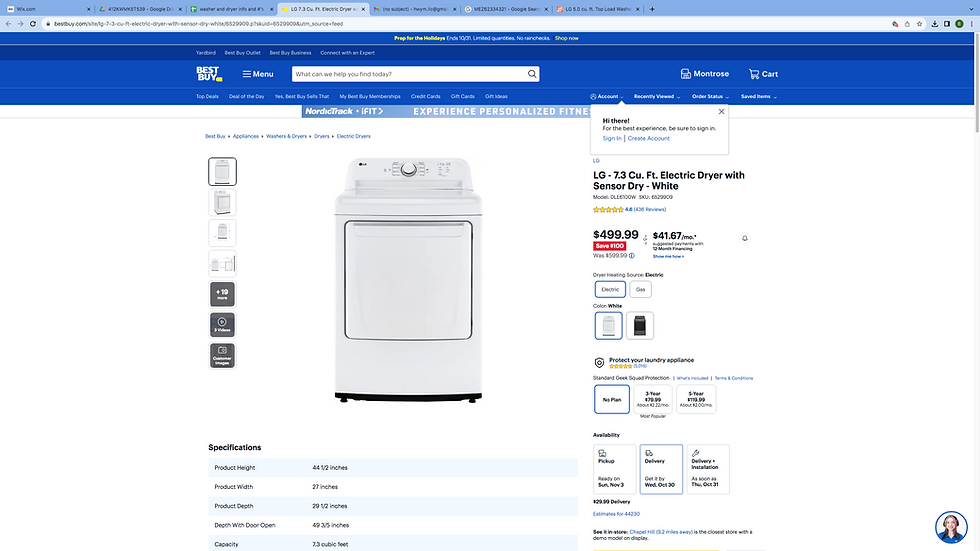980x551 pixels.
Task: Click the Sign In link
Action: pyautogui.click(x=612, y=138)
